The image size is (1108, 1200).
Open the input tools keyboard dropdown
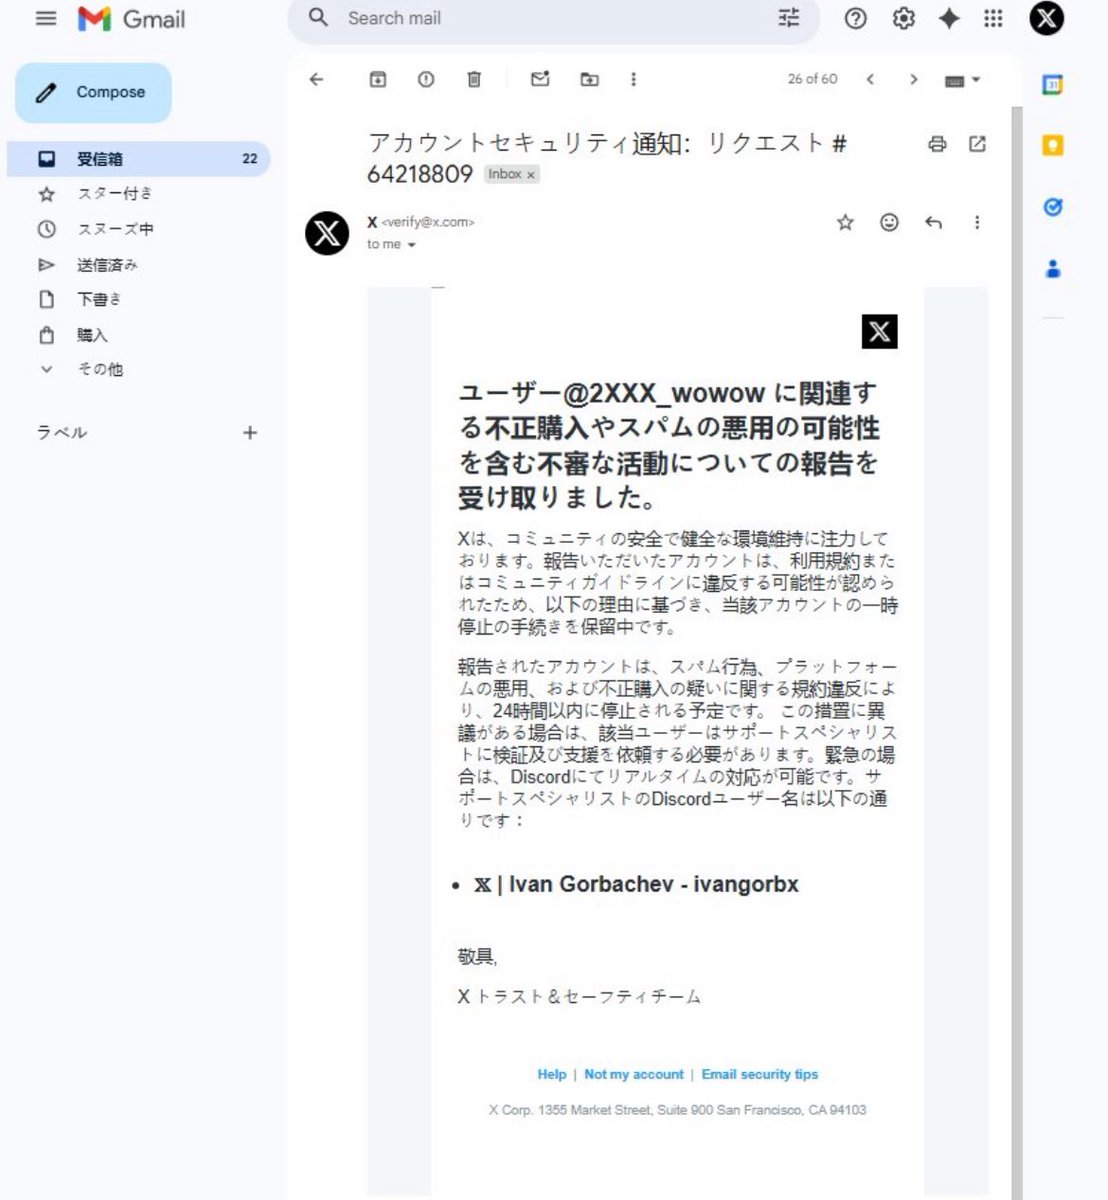957,79
